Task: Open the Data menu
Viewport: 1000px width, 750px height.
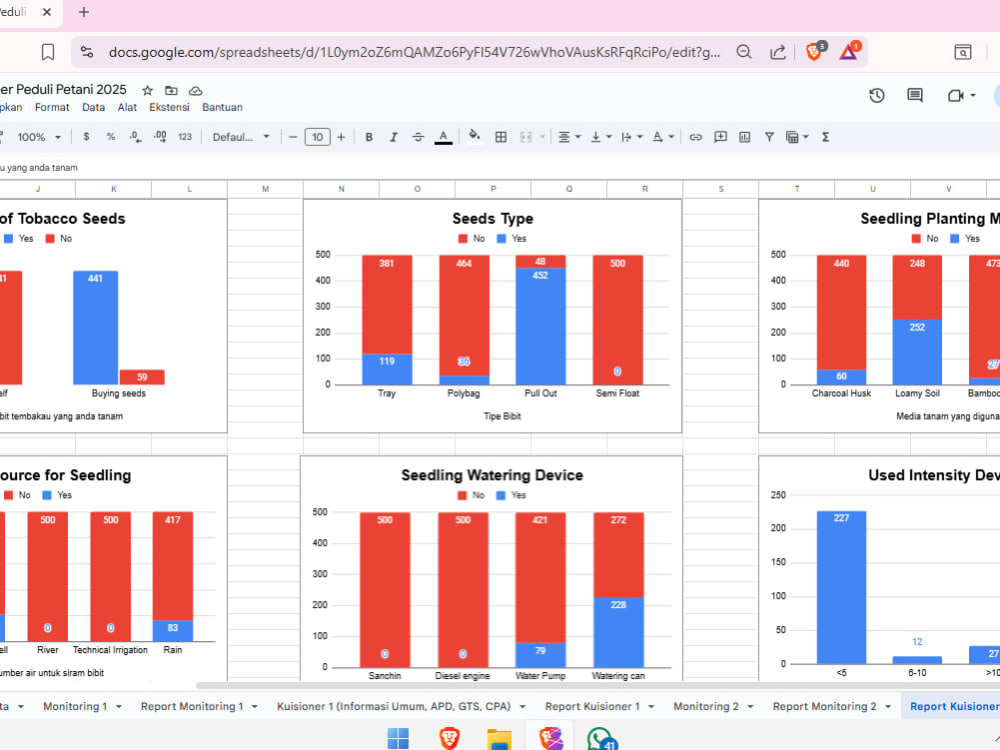Action: (93, 107)
